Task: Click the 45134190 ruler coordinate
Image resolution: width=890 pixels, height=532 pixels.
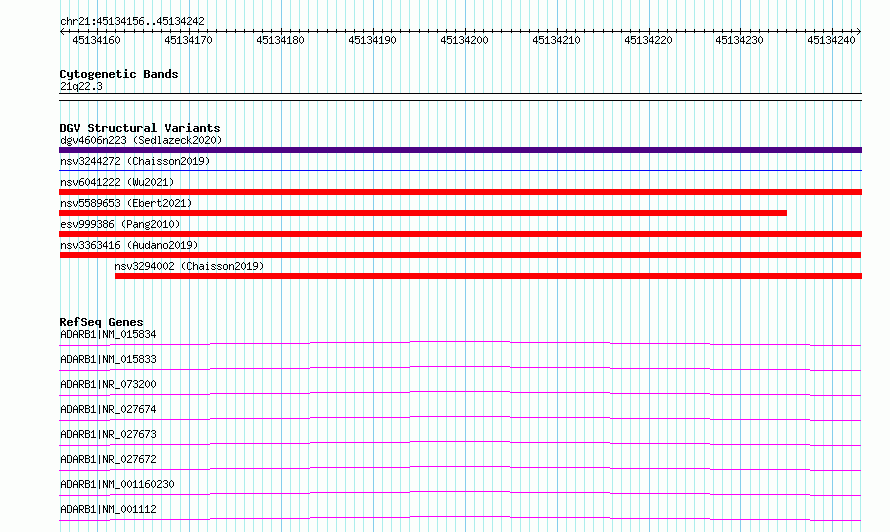Action: tap(372, 40)
